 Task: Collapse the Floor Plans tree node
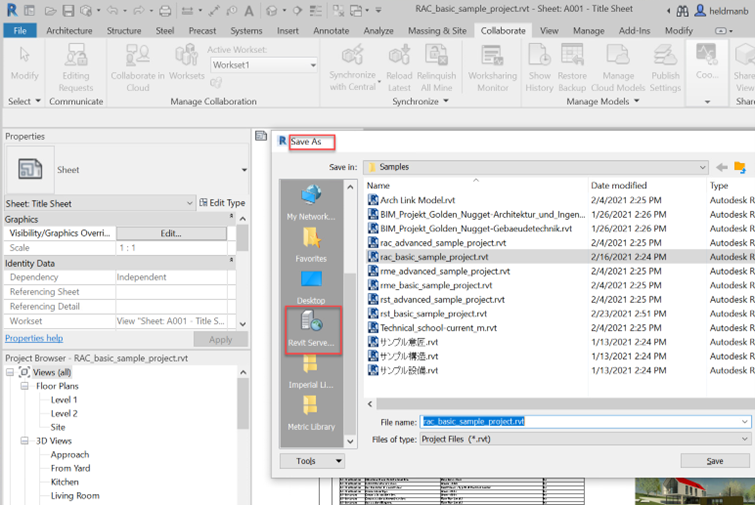click(25, 386)
